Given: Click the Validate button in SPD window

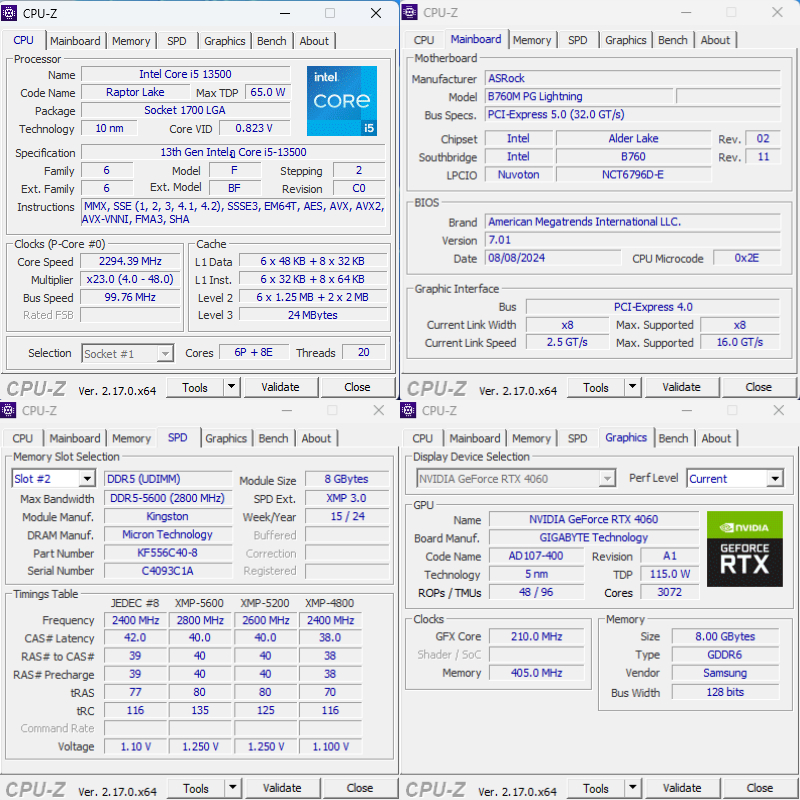Looking at the screenshot, I should (282, 788).
